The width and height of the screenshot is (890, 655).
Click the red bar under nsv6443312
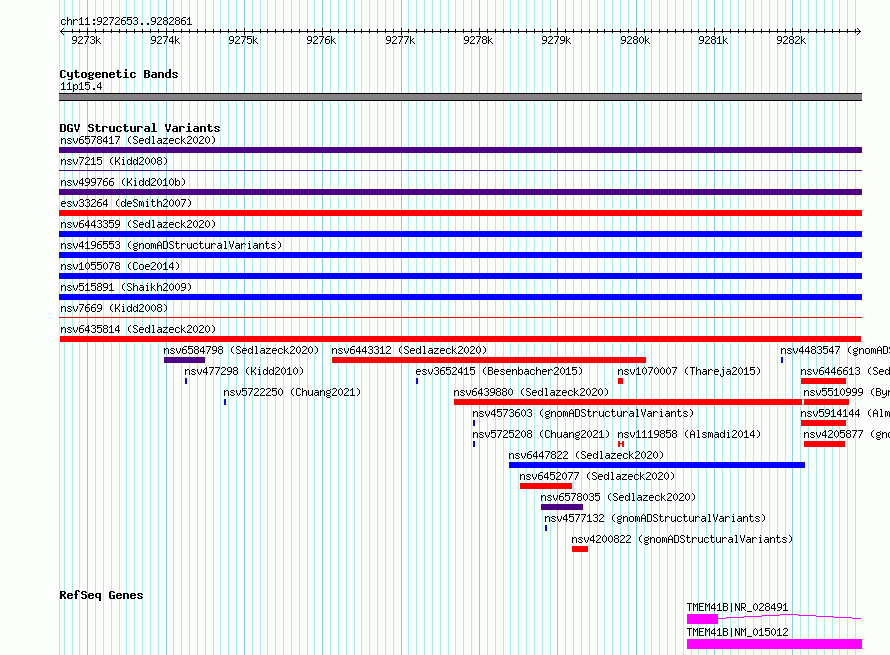click(489, 360)
